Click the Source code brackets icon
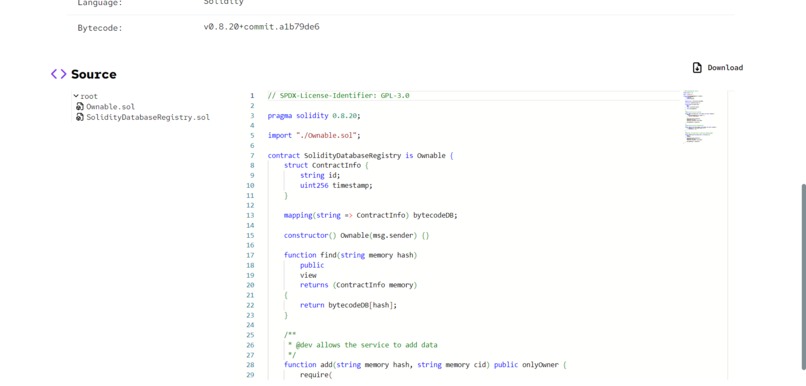This screenshot has height=386, width=806. [59, 74]
